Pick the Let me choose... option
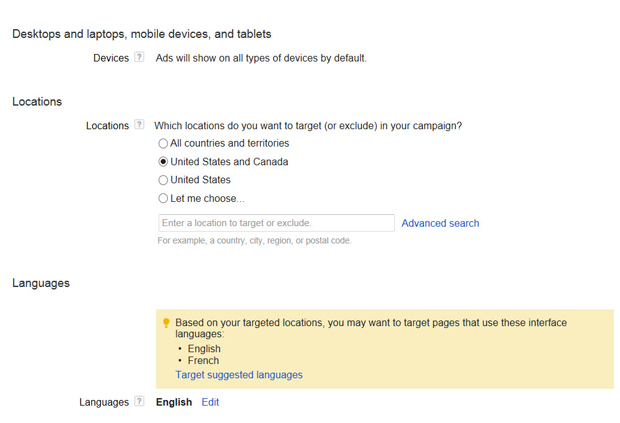 (x=163, y=198)
